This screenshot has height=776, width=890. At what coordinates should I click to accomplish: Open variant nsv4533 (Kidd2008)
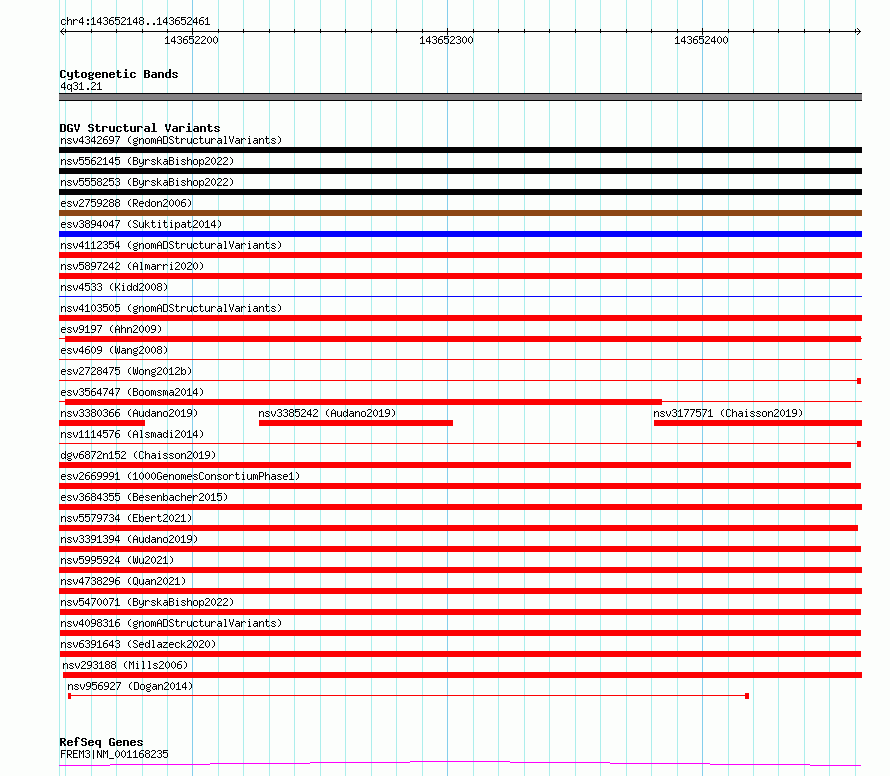coord(114,287)
